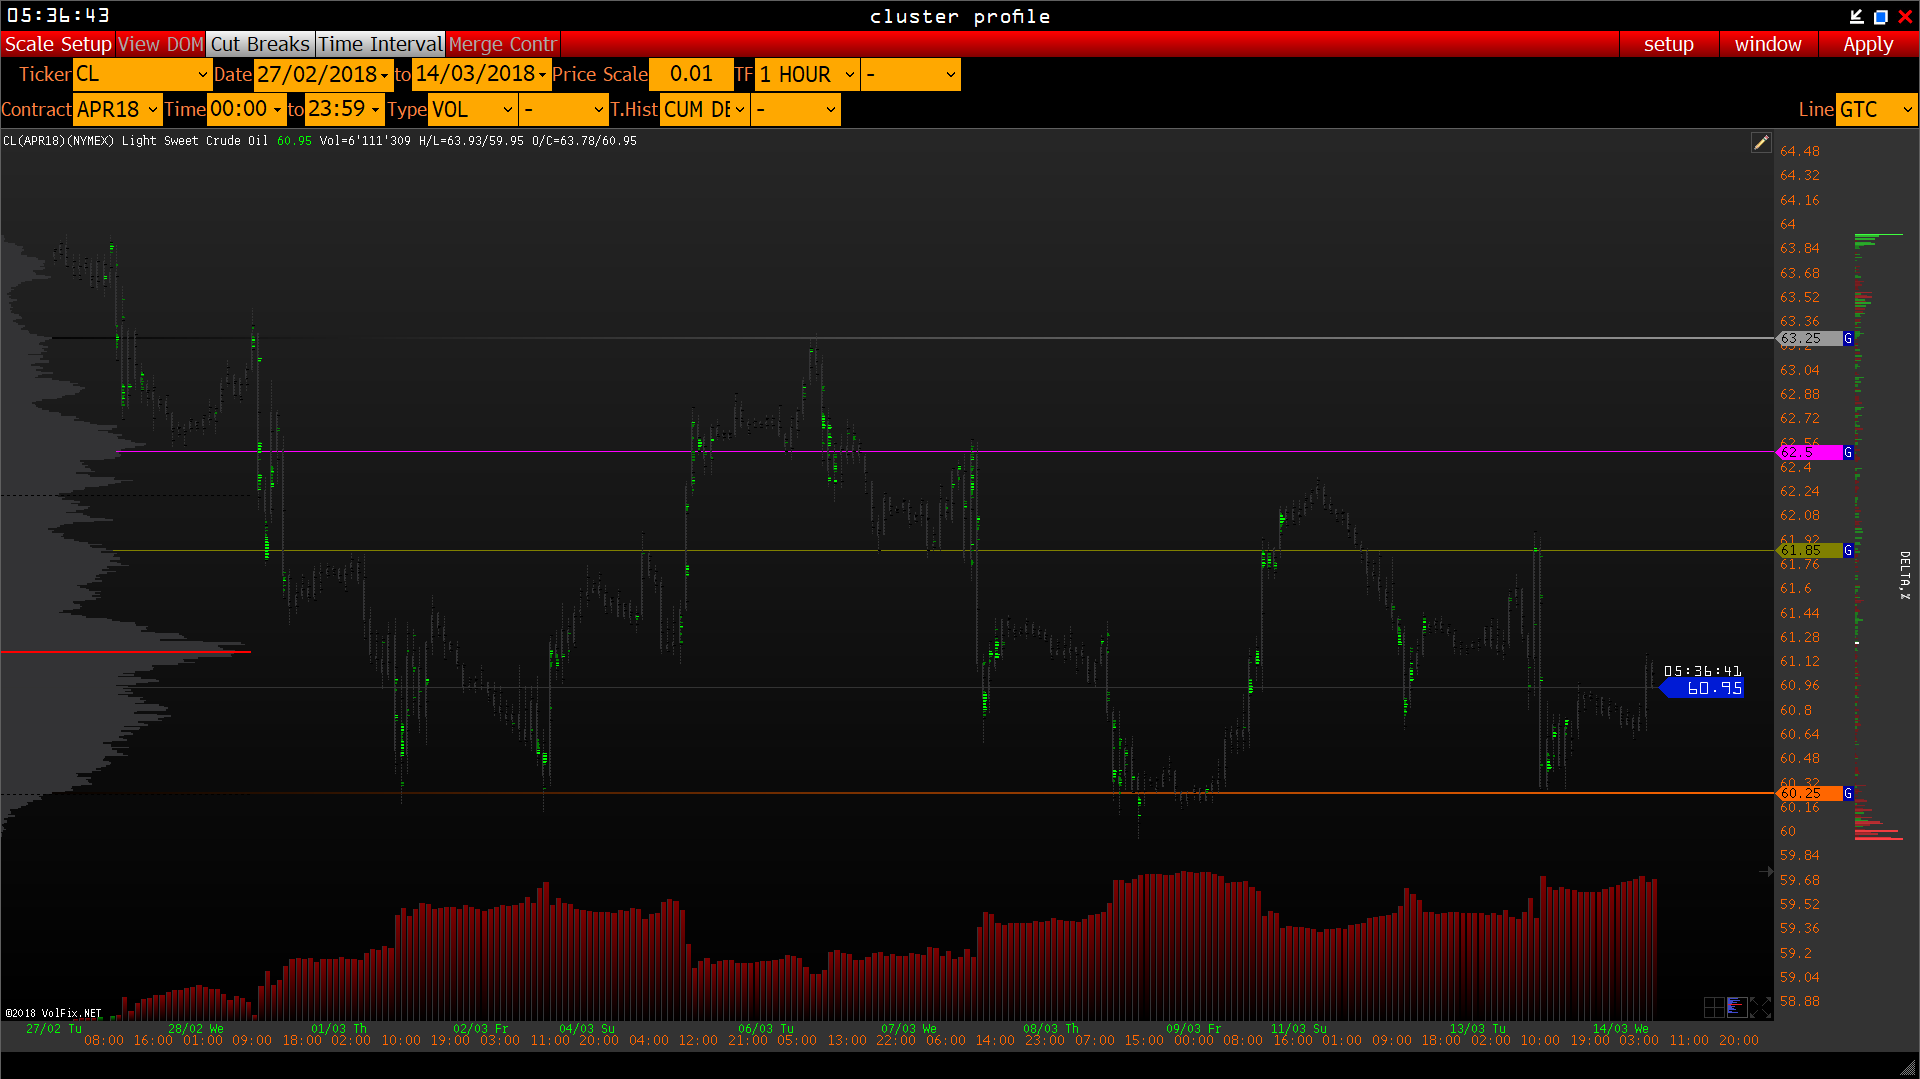The image size is (1920, 1079).
Task: Click the G marker on 61.85 level
Action: tap(1848, 551)
